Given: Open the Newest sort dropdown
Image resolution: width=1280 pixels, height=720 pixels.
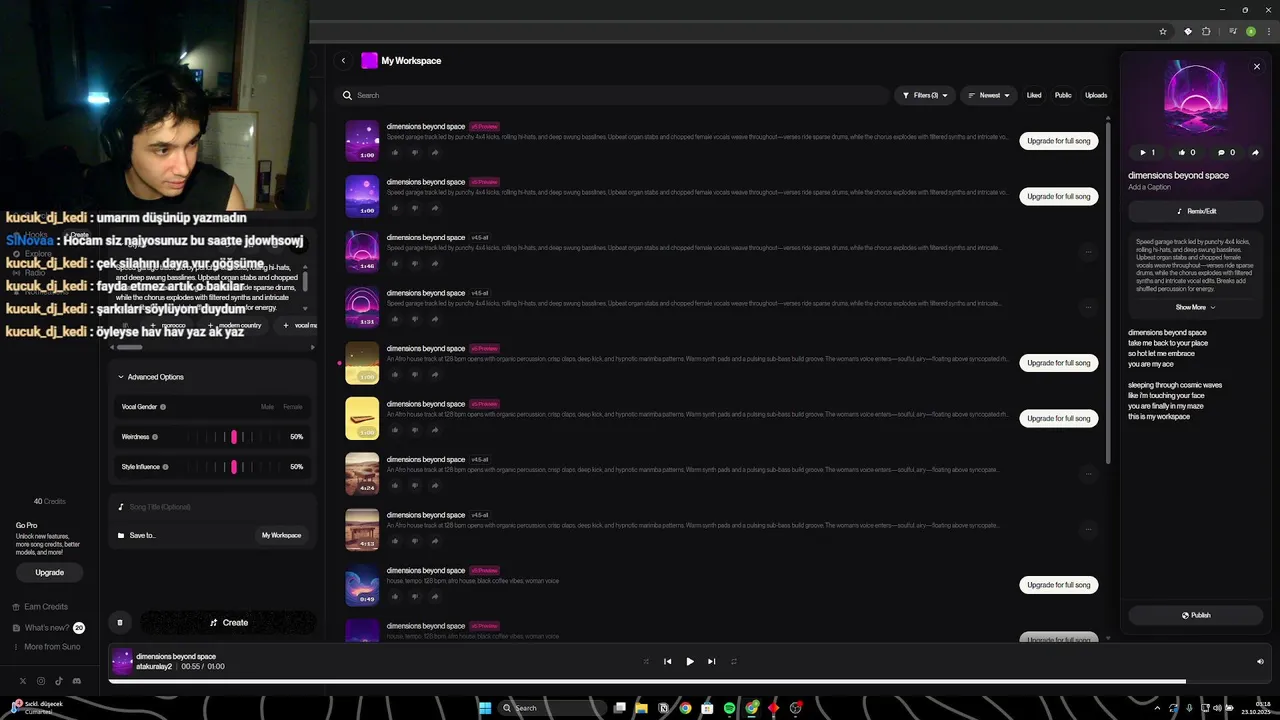Looking at the screenshot, I should click(989, 95).
